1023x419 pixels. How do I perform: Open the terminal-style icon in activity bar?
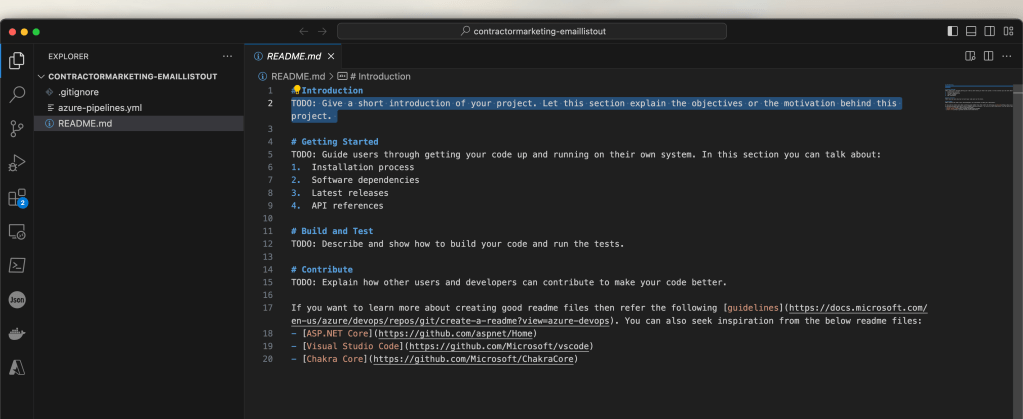coord(17,266)
